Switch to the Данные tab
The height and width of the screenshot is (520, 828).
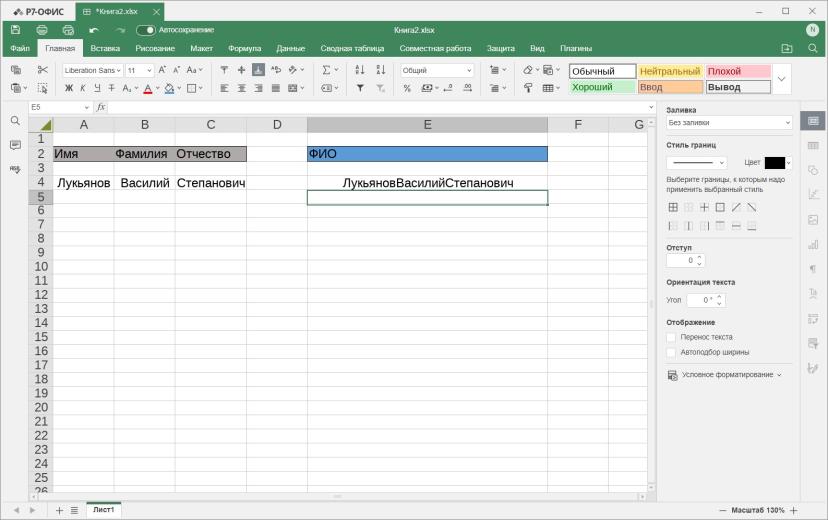pyautogui.click(x=290, y=48)
